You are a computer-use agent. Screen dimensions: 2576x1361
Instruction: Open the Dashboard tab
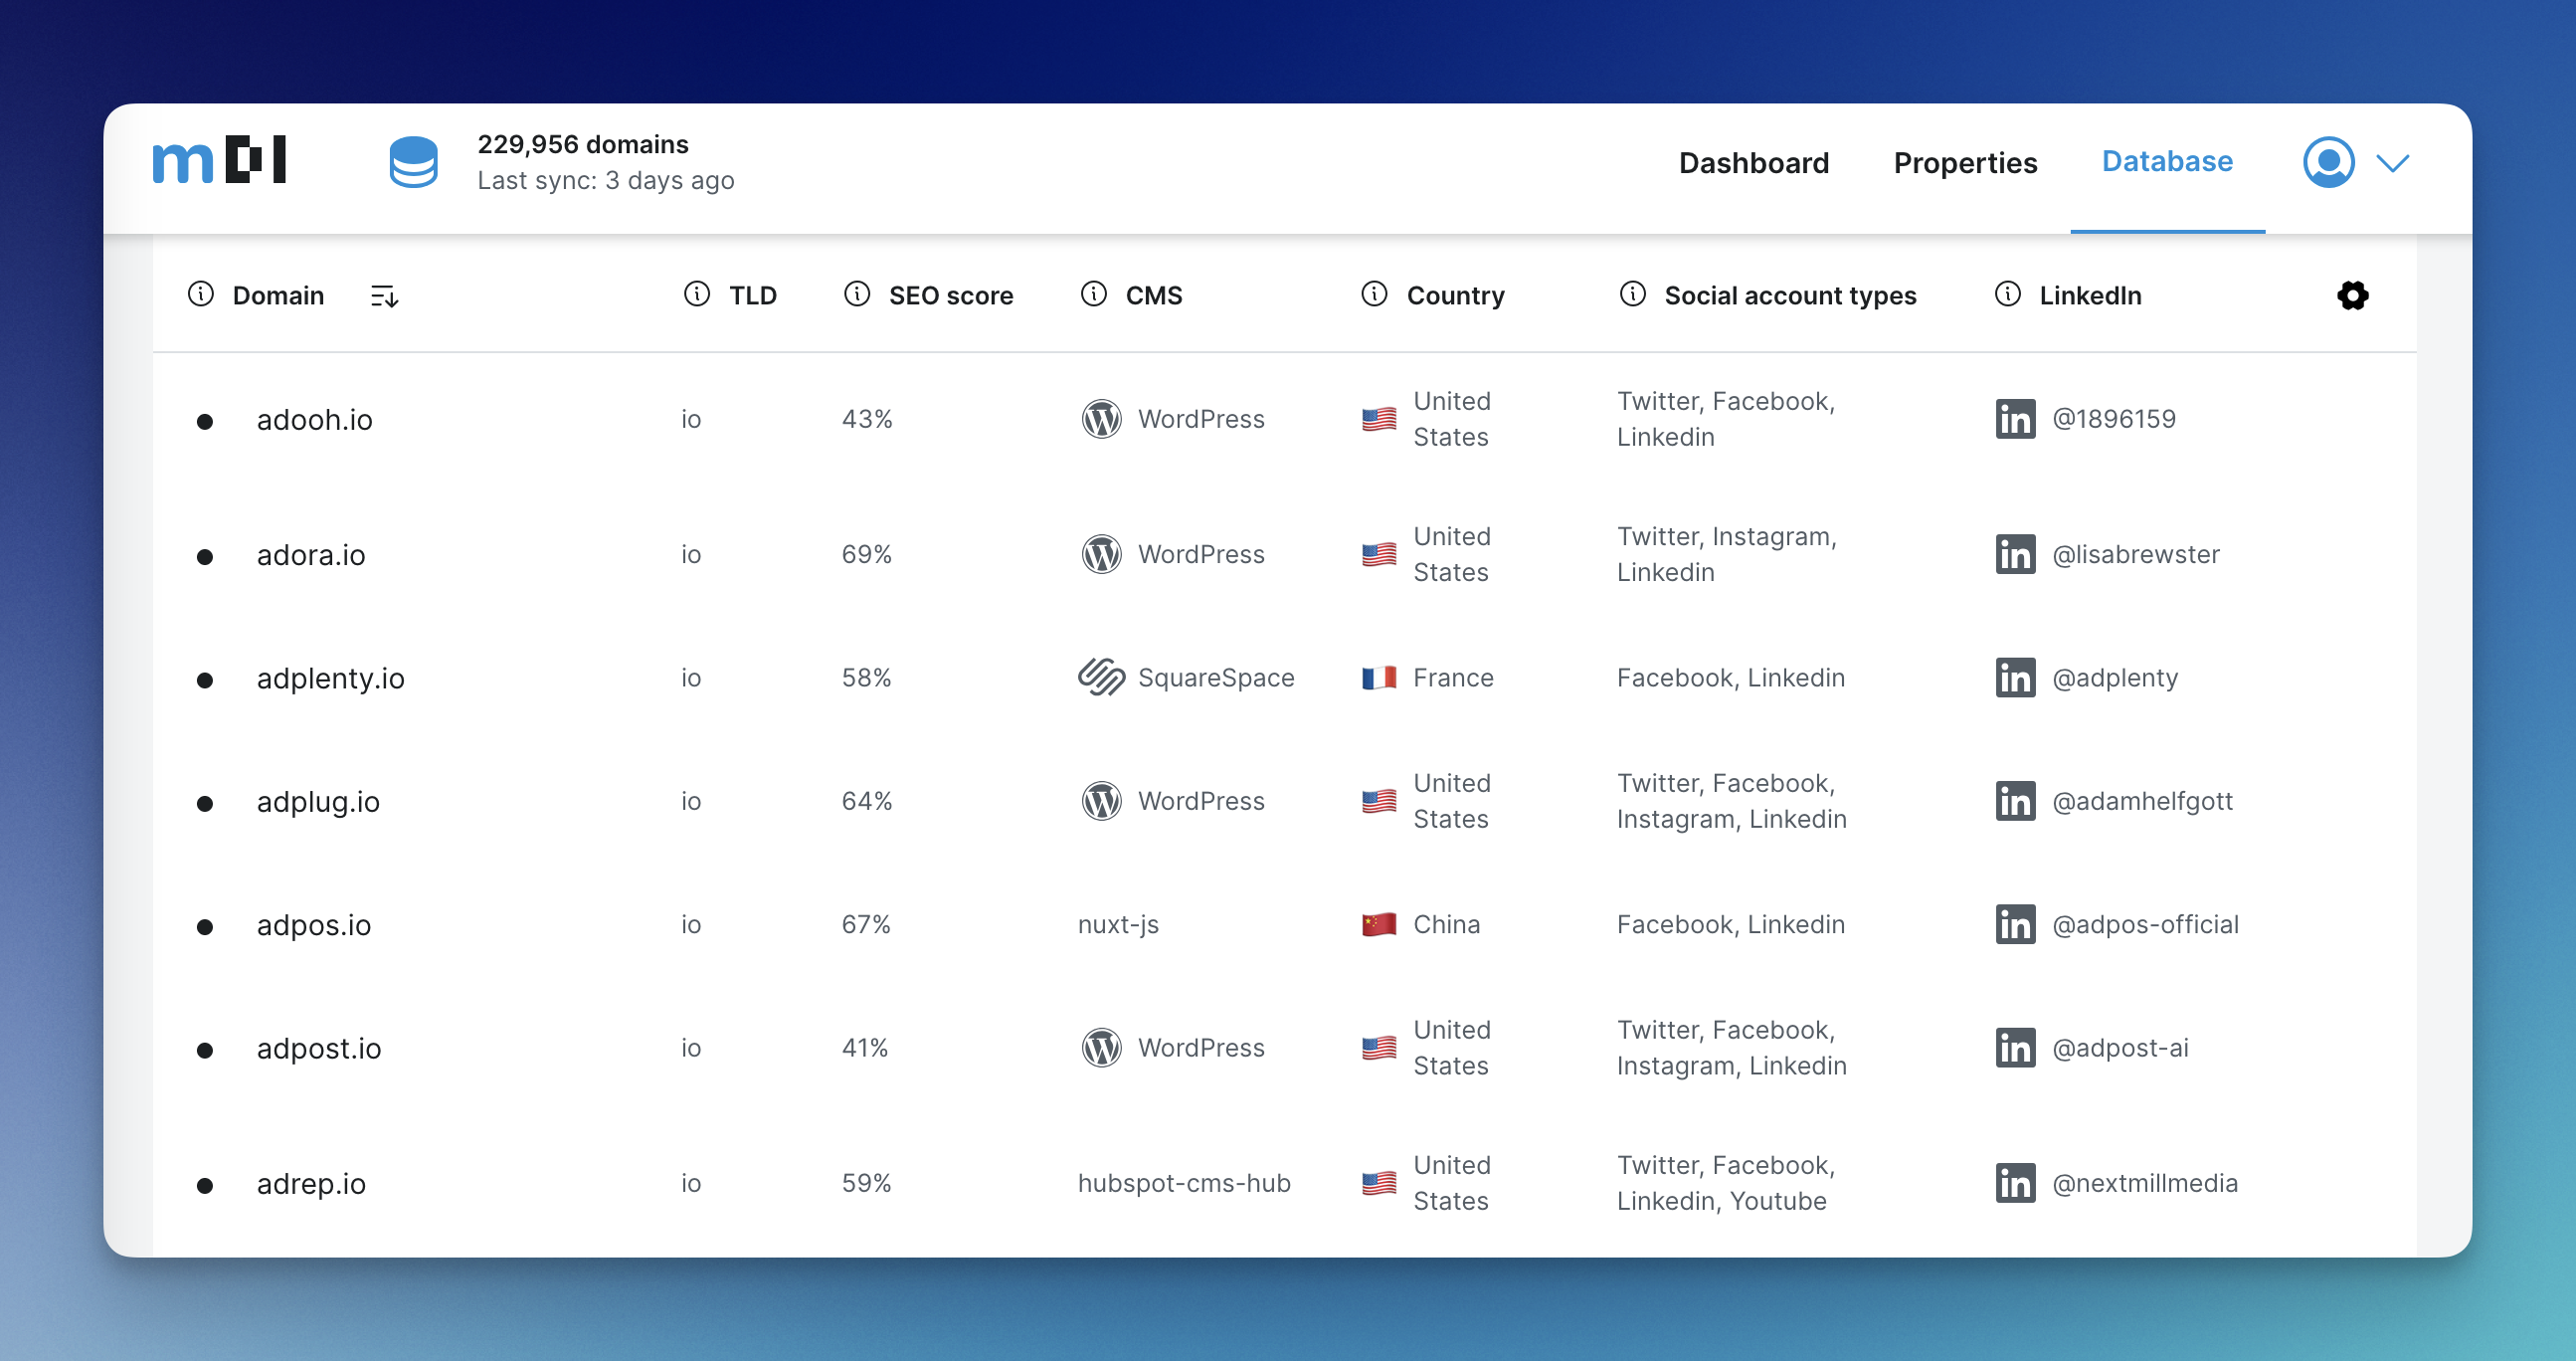pyautogui.click(x=1753, y=162)
